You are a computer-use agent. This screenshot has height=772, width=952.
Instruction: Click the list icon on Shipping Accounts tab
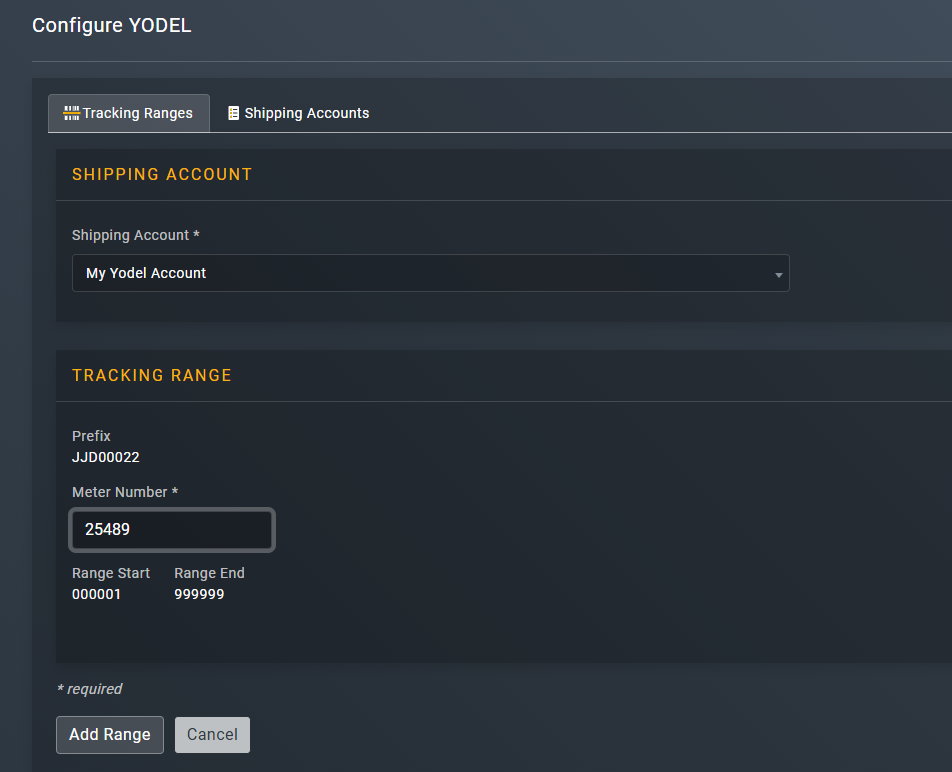coord(233,113)
